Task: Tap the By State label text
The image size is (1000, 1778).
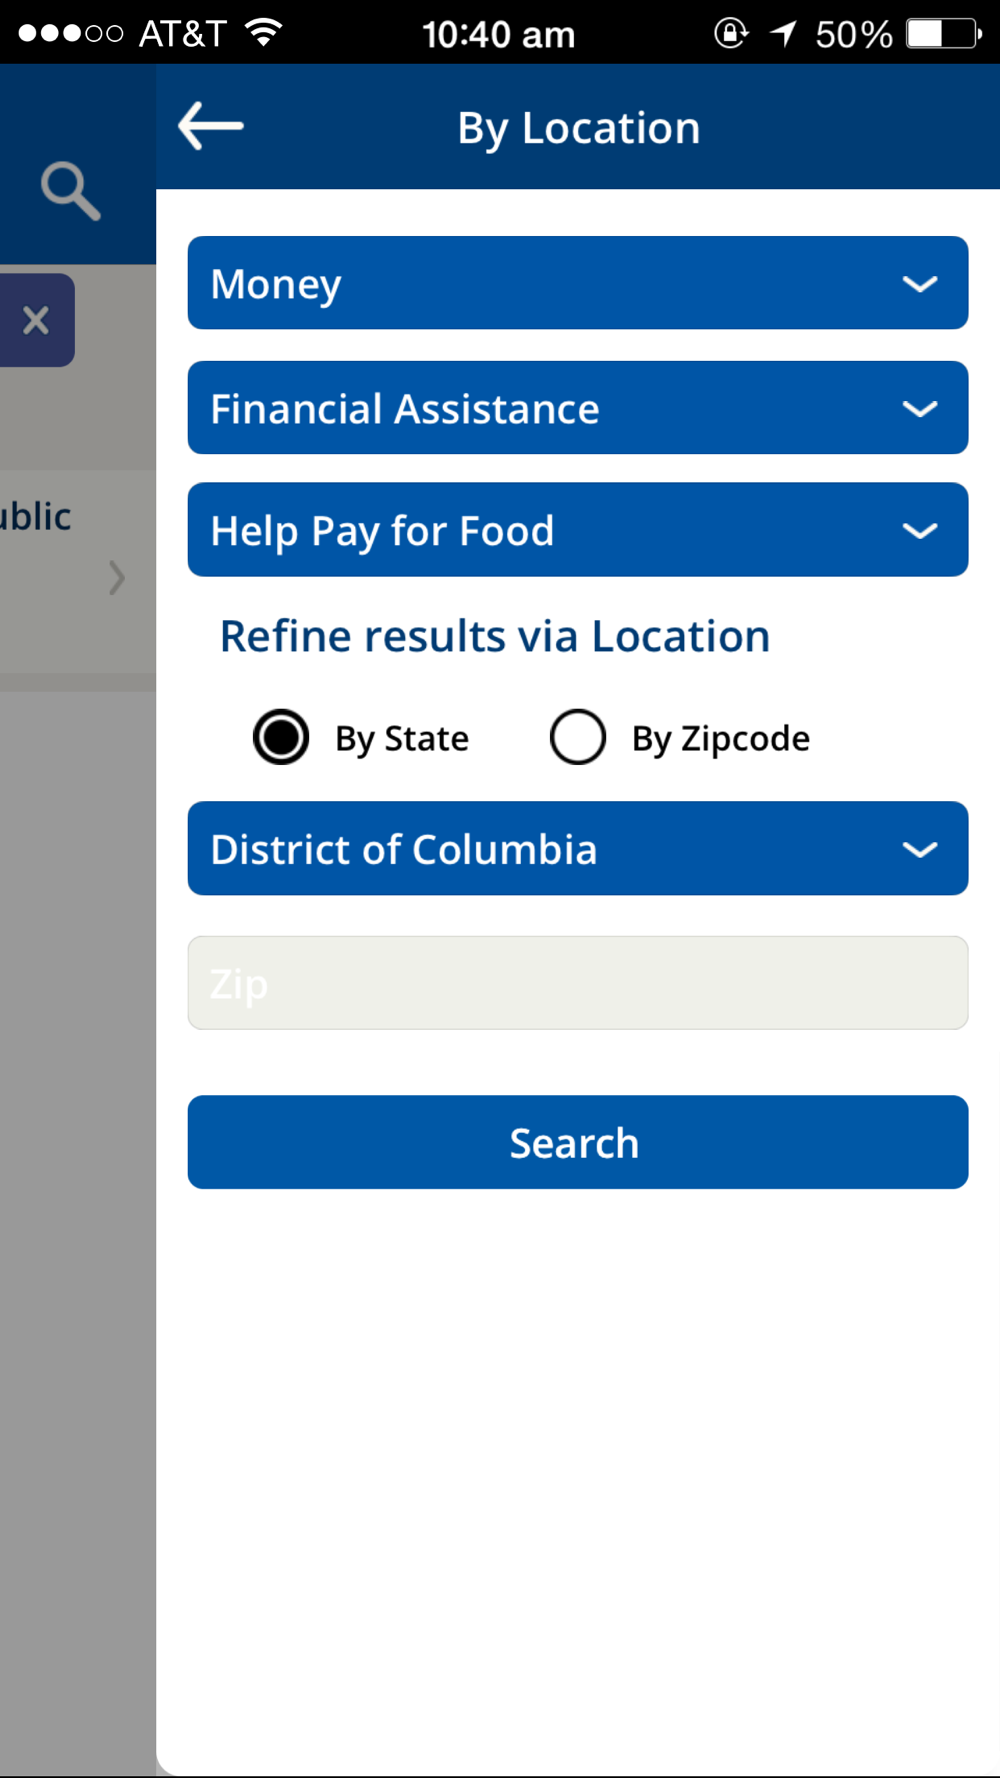Action: tap(402, 739)
